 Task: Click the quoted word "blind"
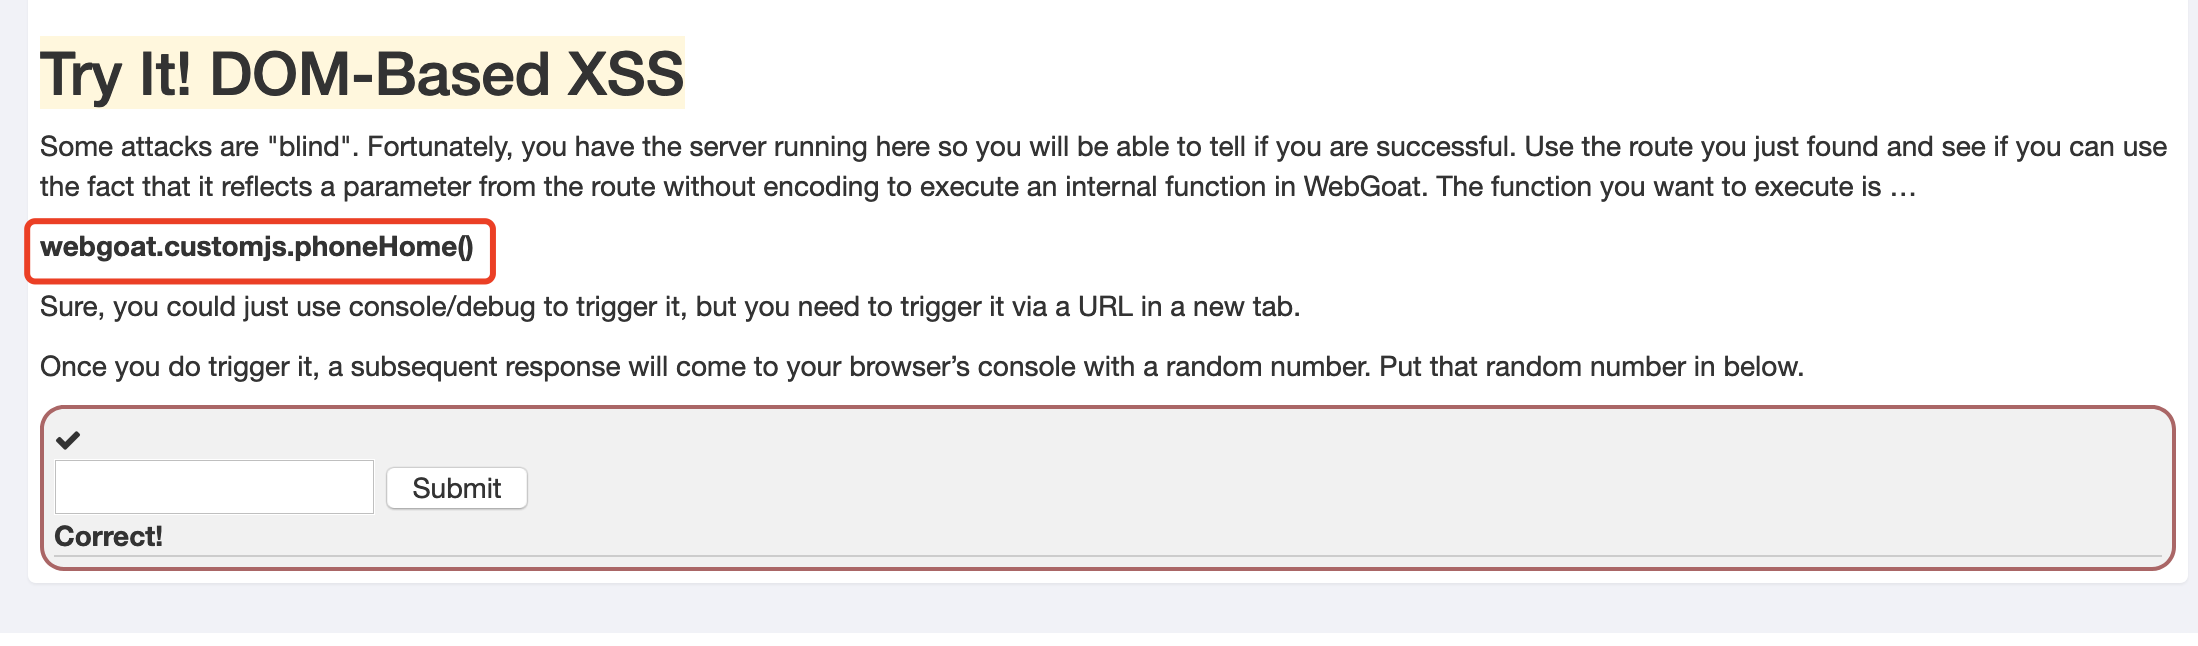tap(312, 147)
